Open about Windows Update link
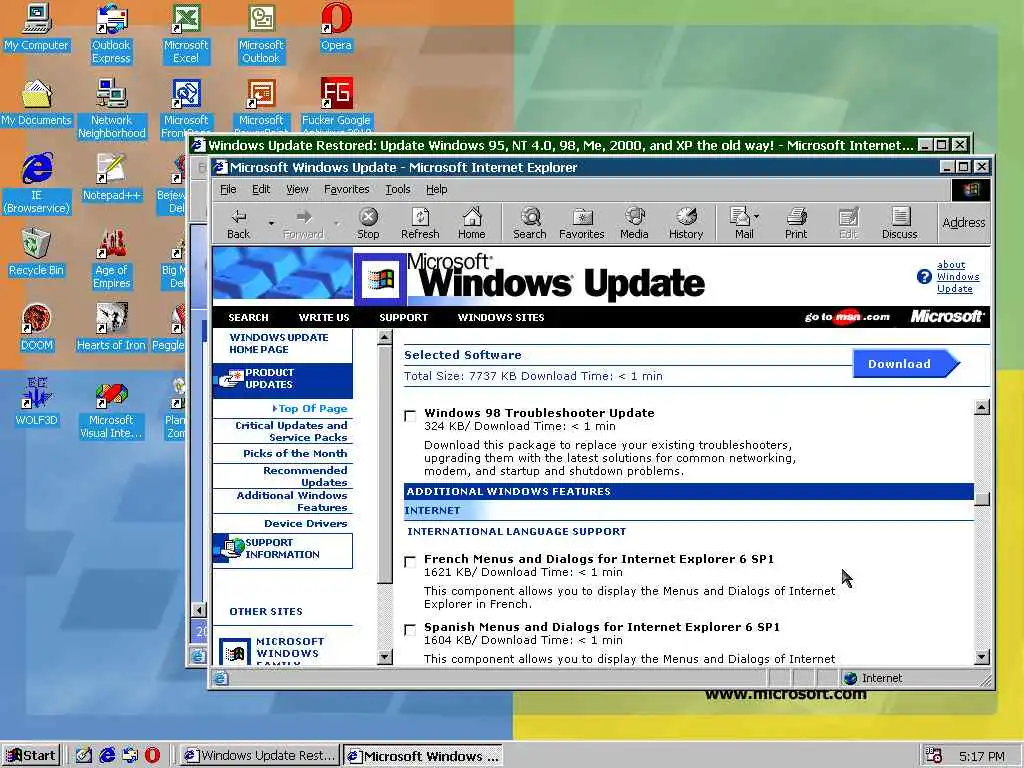The width and height of the screenshot is (1024, 768). (957, 277)
